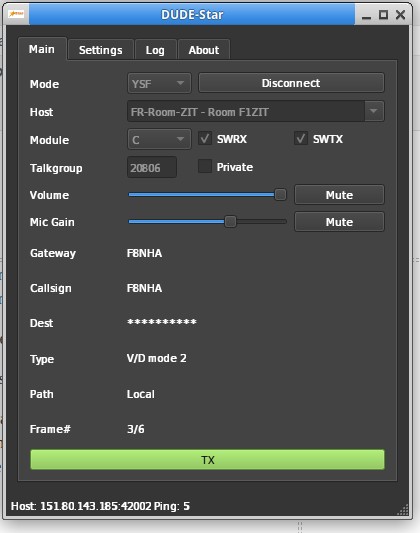420x533 pixels.
Task: Switch to the Settings tab
Action: coord(101,50)
